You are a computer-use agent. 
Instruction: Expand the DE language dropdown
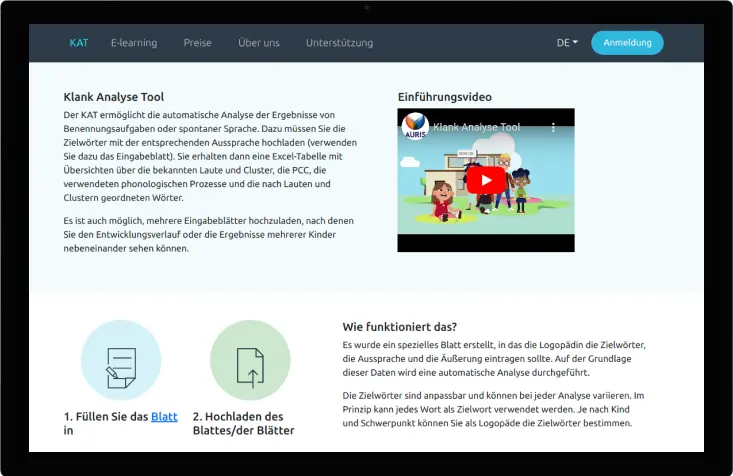[x=567, y=43]
